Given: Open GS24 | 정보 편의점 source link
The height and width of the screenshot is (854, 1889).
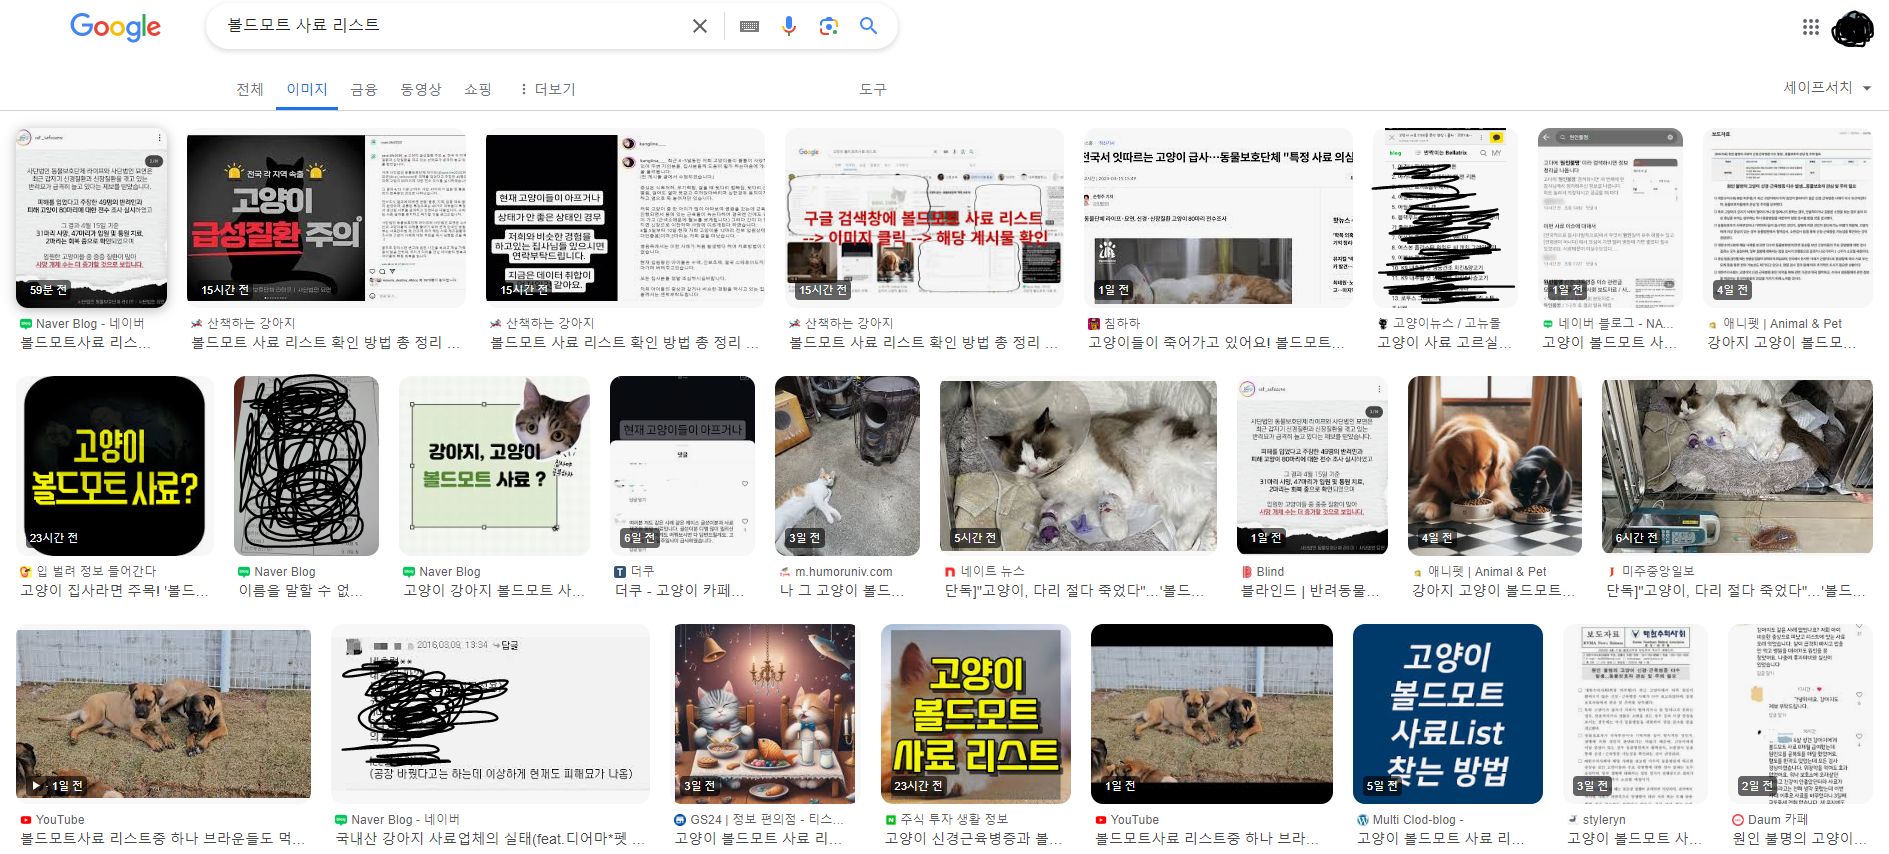Looking at the screenshot, I should (759, 820).
